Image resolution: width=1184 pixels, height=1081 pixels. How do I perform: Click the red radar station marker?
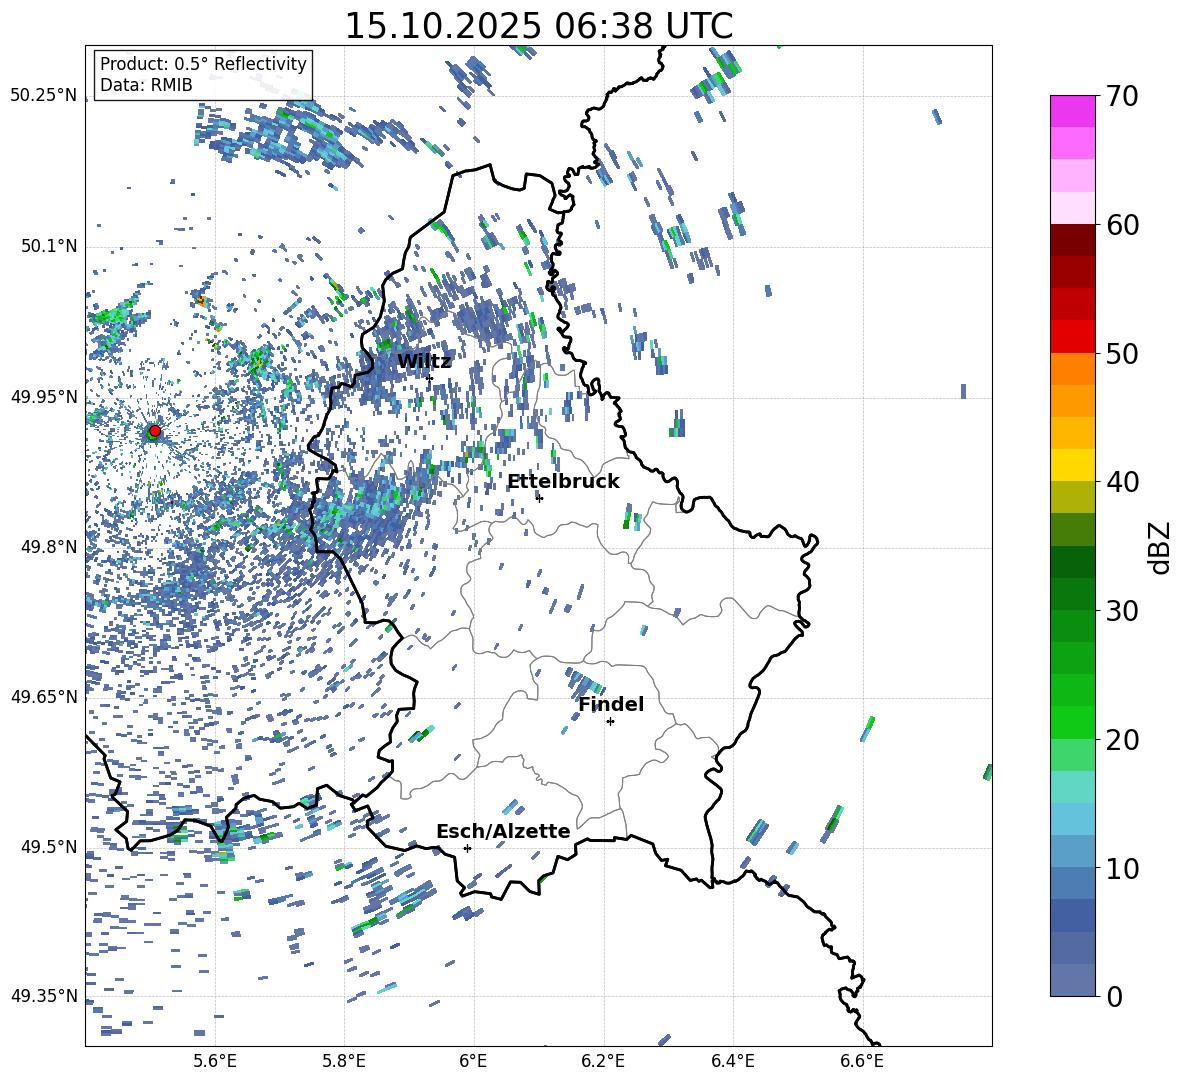click(x=154, y=431)
